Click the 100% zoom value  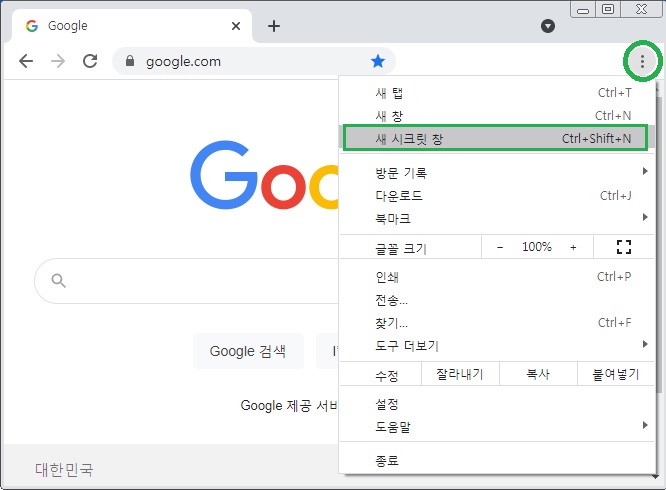[x=536, y=247]
